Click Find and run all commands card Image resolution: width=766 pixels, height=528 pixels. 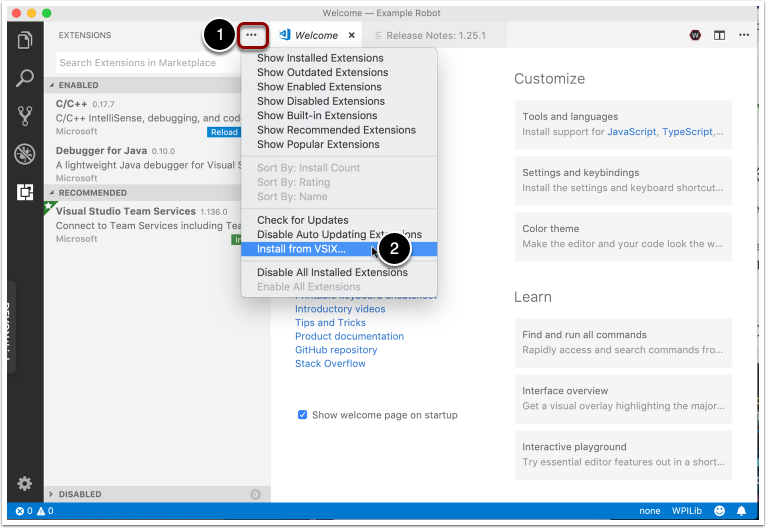[x=623, y=342]
